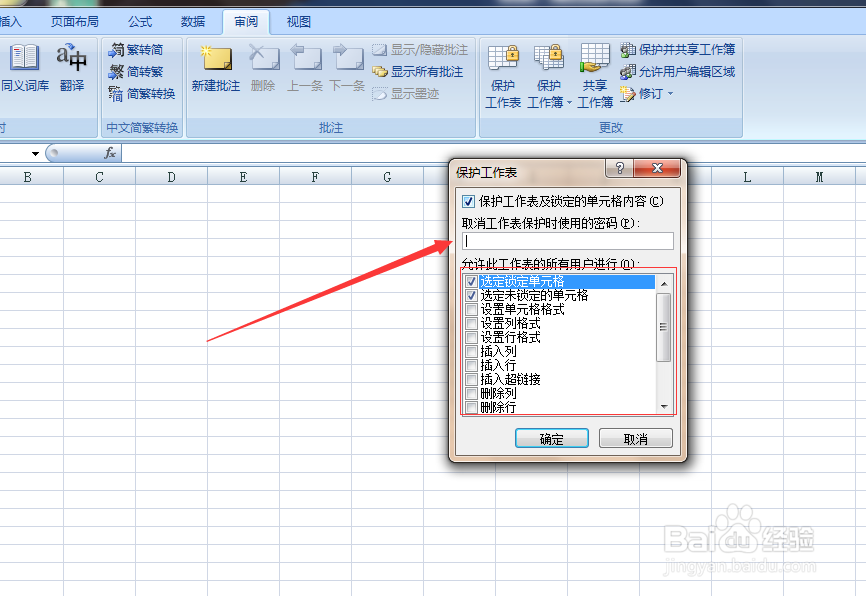Click the password input field
This screenshot has height=596, width=866.
click(567, 241)
